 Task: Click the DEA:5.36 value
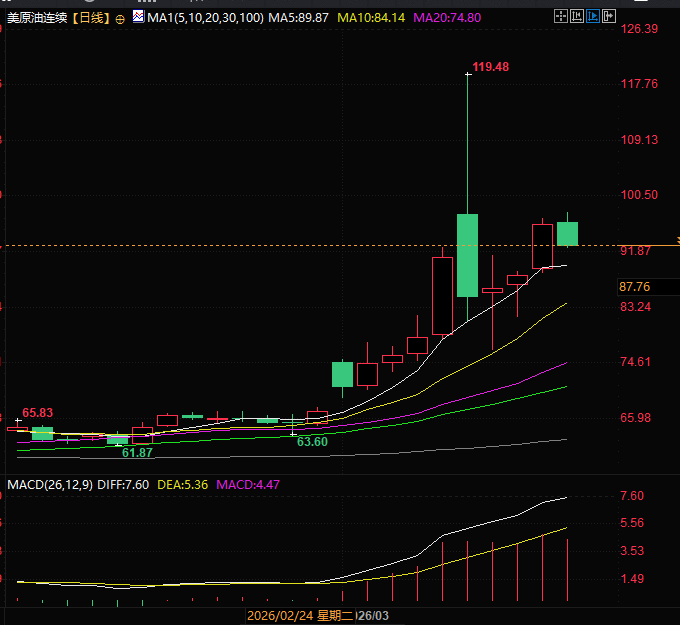point(183,484)
